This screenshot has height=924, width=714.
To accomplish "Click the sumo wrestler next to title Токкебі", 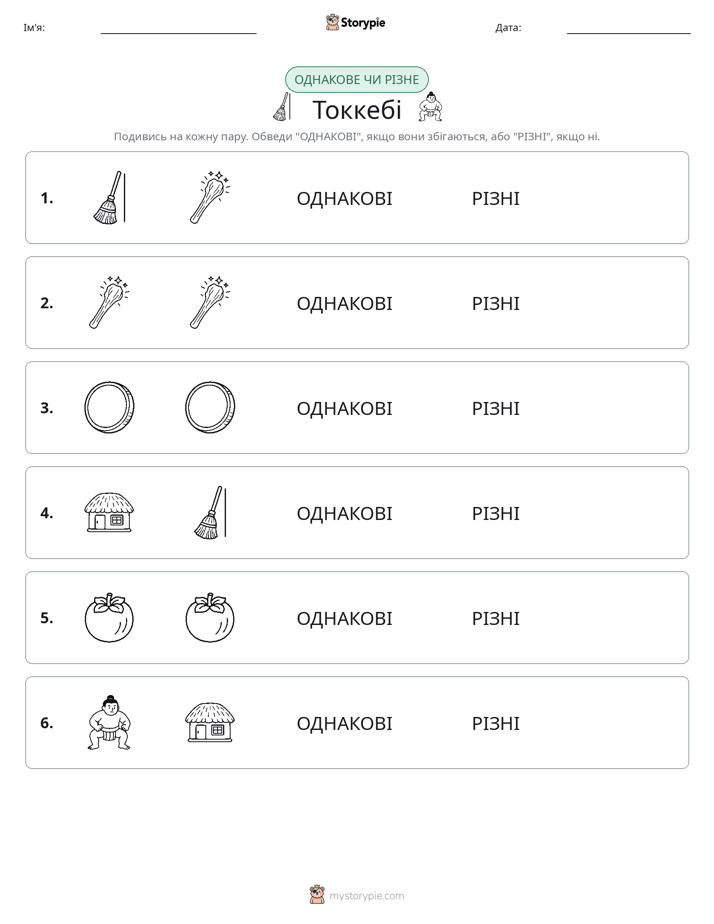I will click(x=430, y=107).
